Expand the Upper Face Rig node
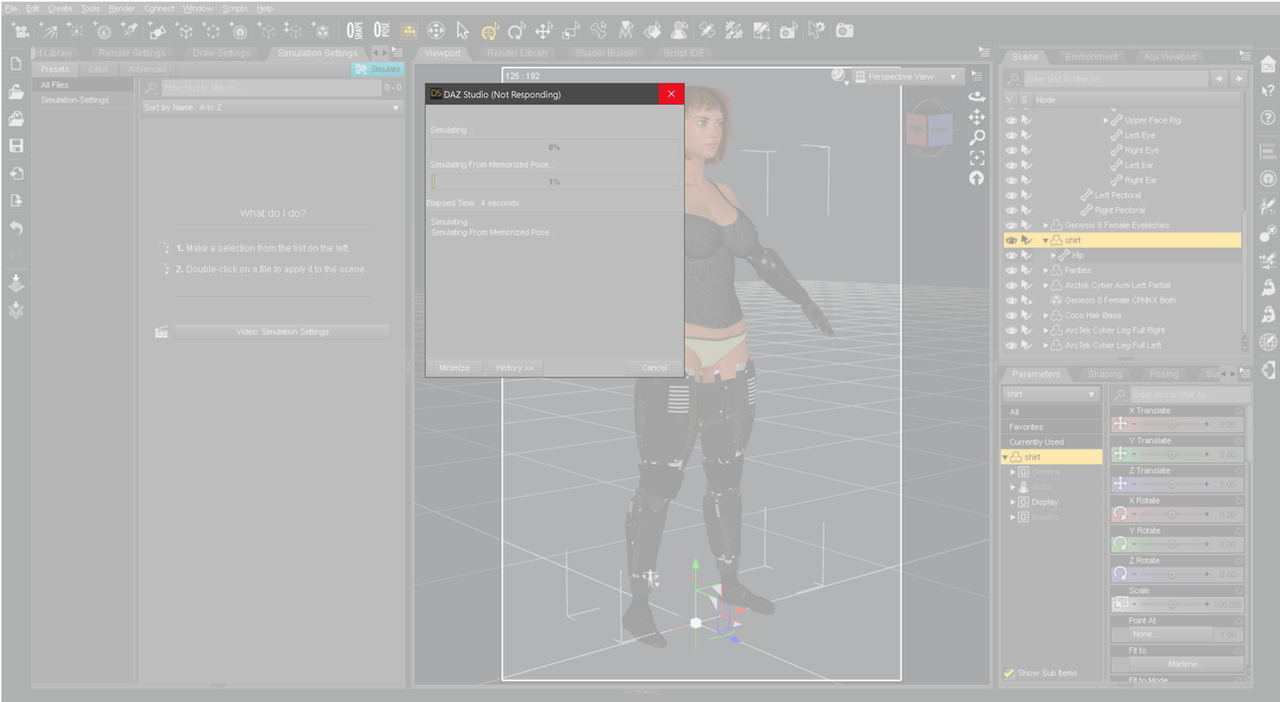This screenshot has height=702, width=1280. (1106, 121)
